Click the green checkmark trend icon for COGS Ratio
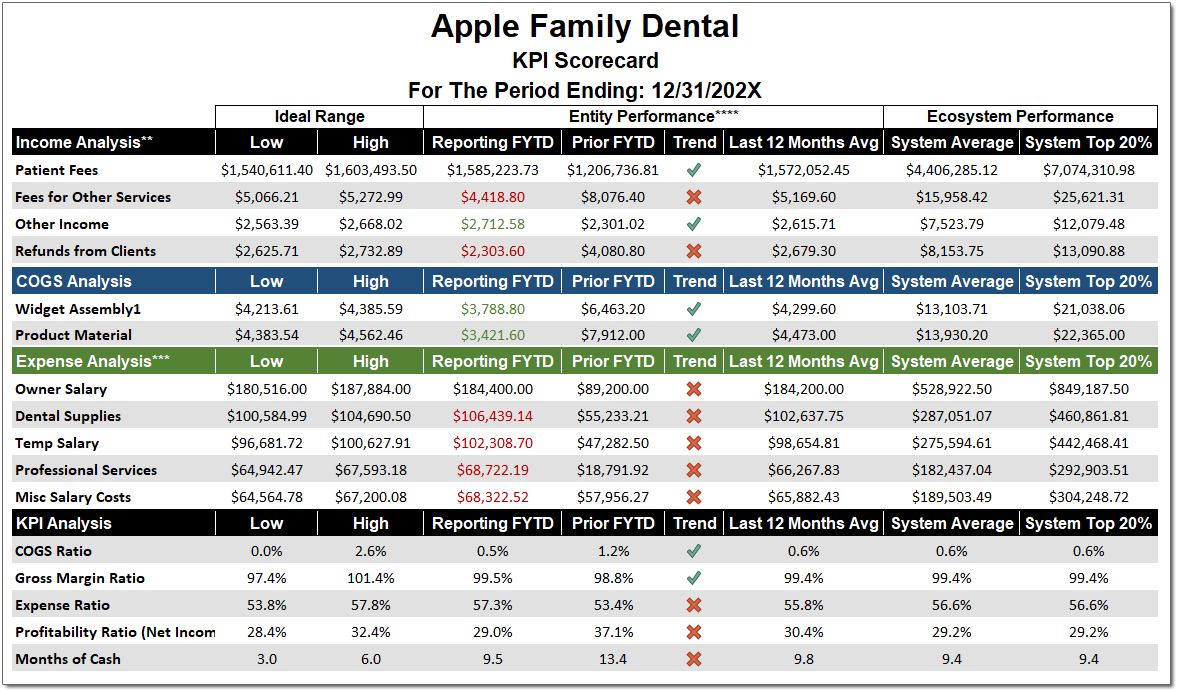The width and height of the screenshot is (1177, 691). coord(694,551)
